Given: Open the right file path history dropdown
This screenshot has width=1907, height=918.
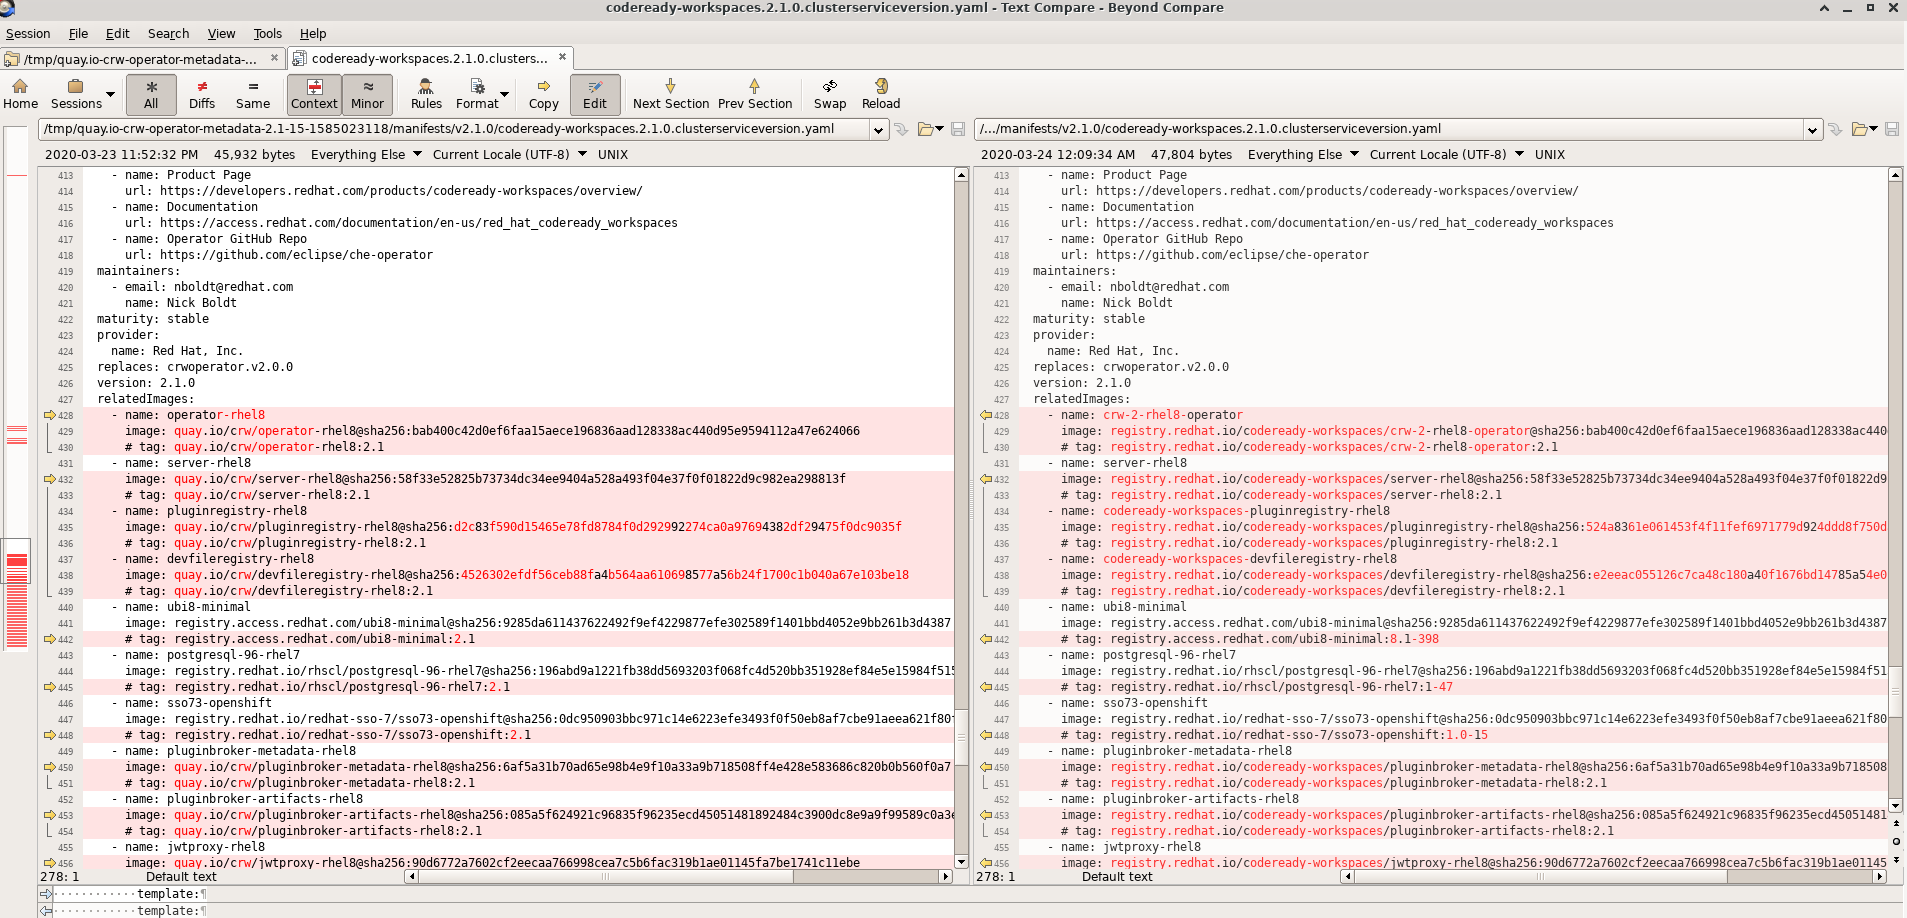Looking at the screenshot, I should pyautogui.click(x=1812, y=129).
